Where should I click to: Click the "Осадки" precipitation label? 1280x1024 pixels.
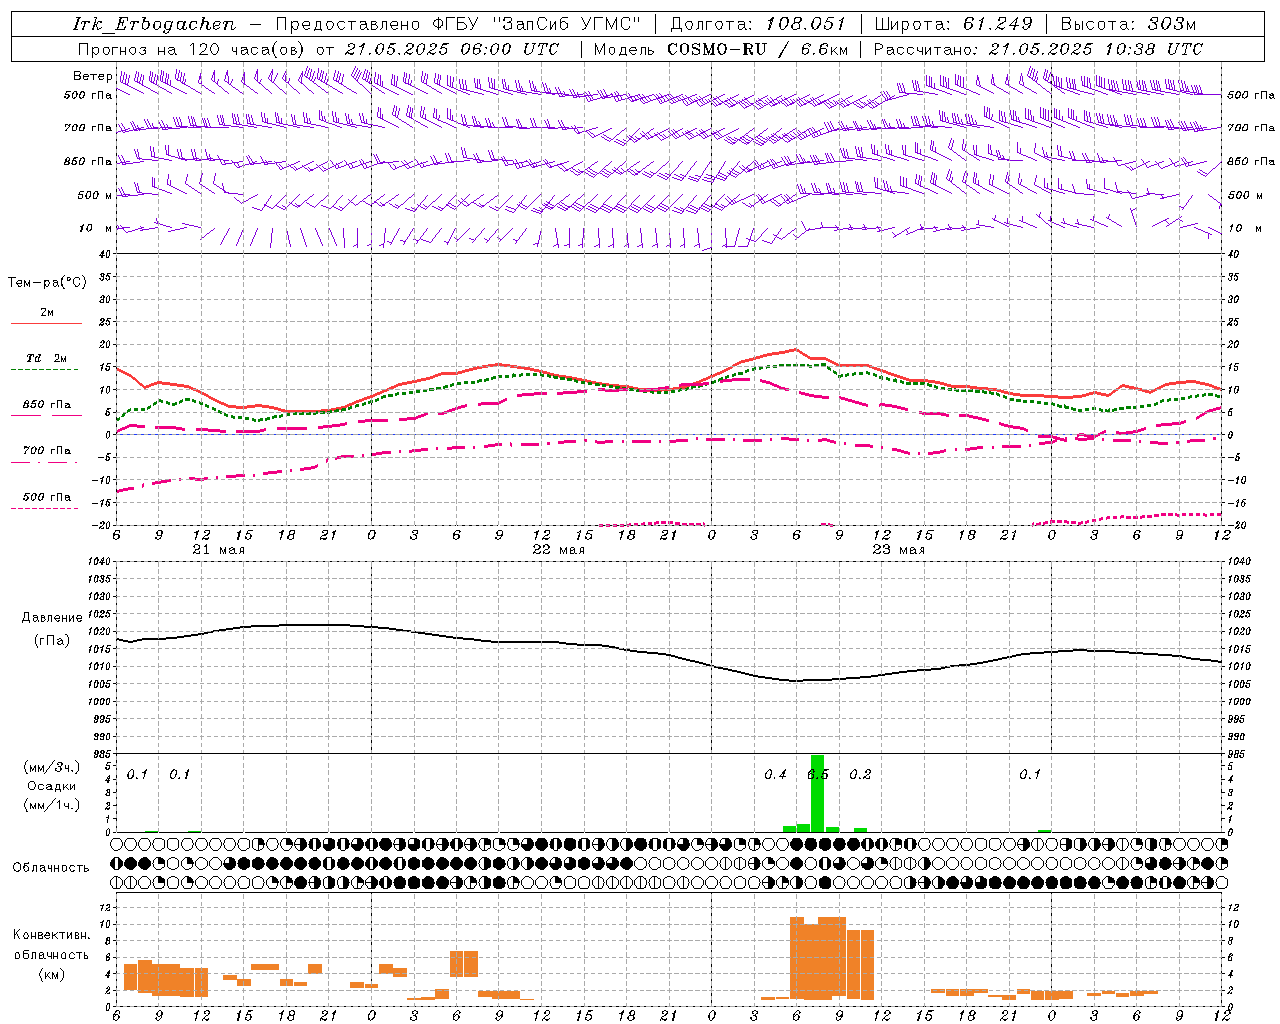pyautogui.click(x=51, y=786)
